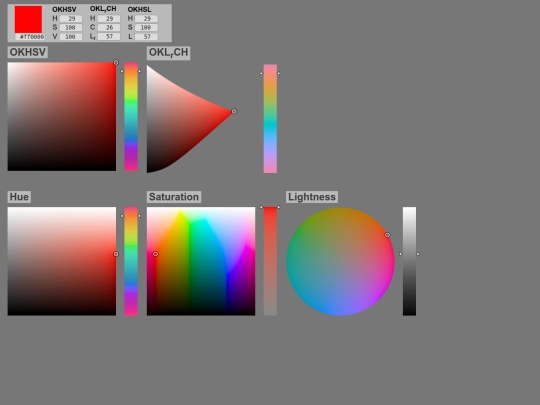The height and width of the screenshot is (405, 540).
Task: Click the OKLrCH hue strip slider
Action: (x=270, y=118)
